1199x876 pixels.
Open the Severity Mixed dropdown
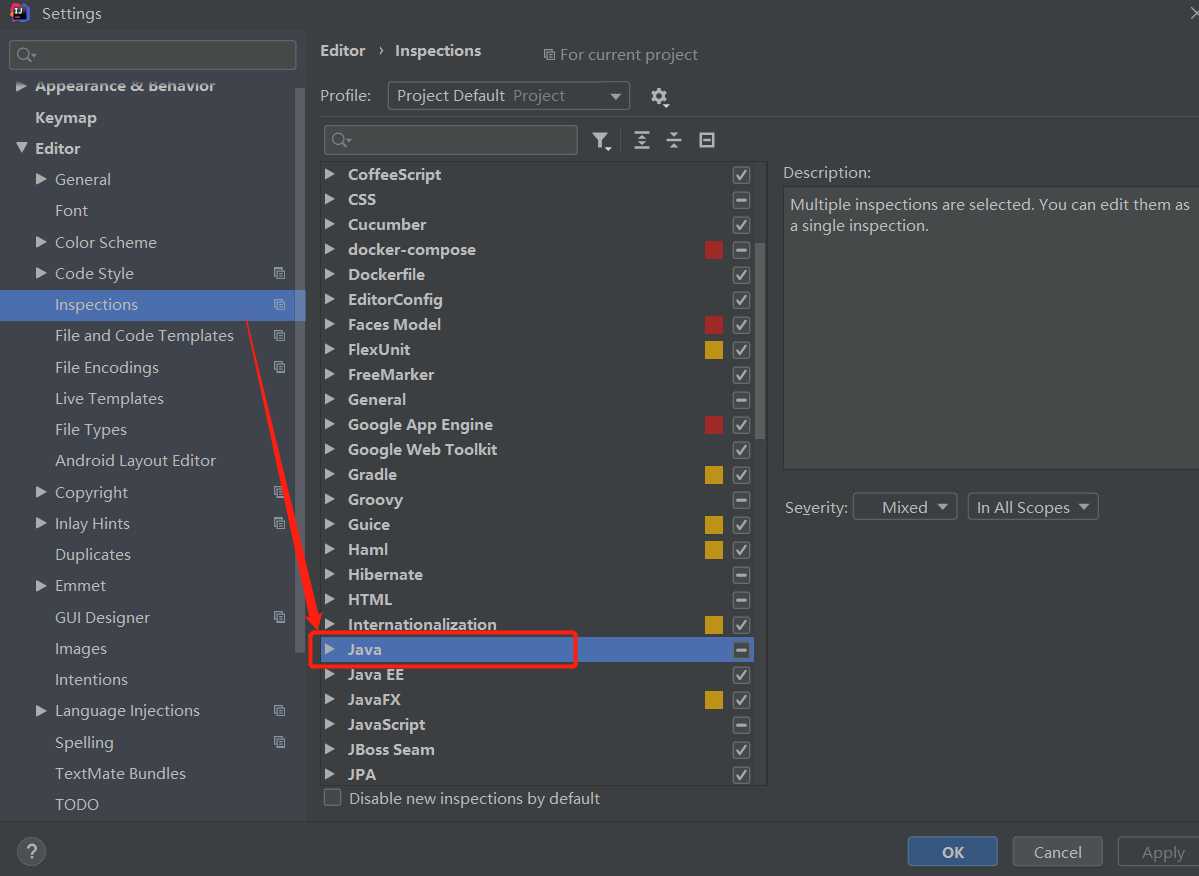click(x=905, y=507)
